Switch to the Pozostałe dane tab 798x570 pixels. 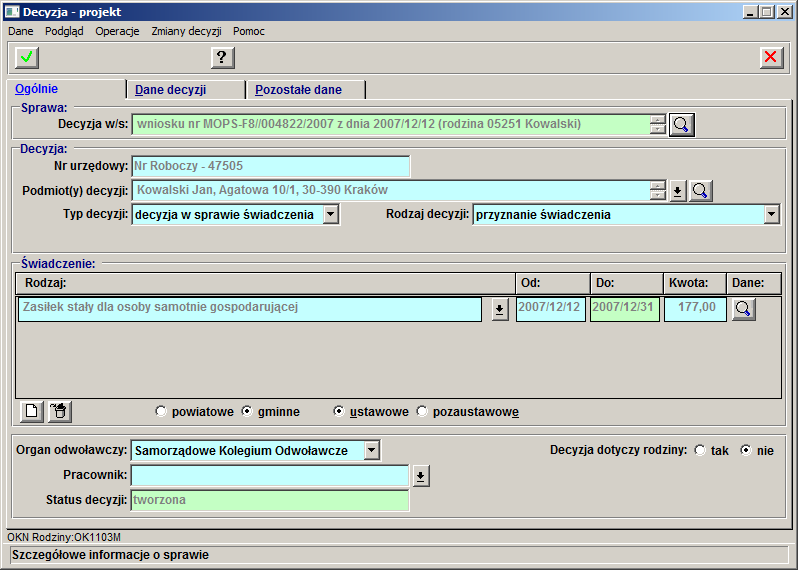click(x=305, y=90)
